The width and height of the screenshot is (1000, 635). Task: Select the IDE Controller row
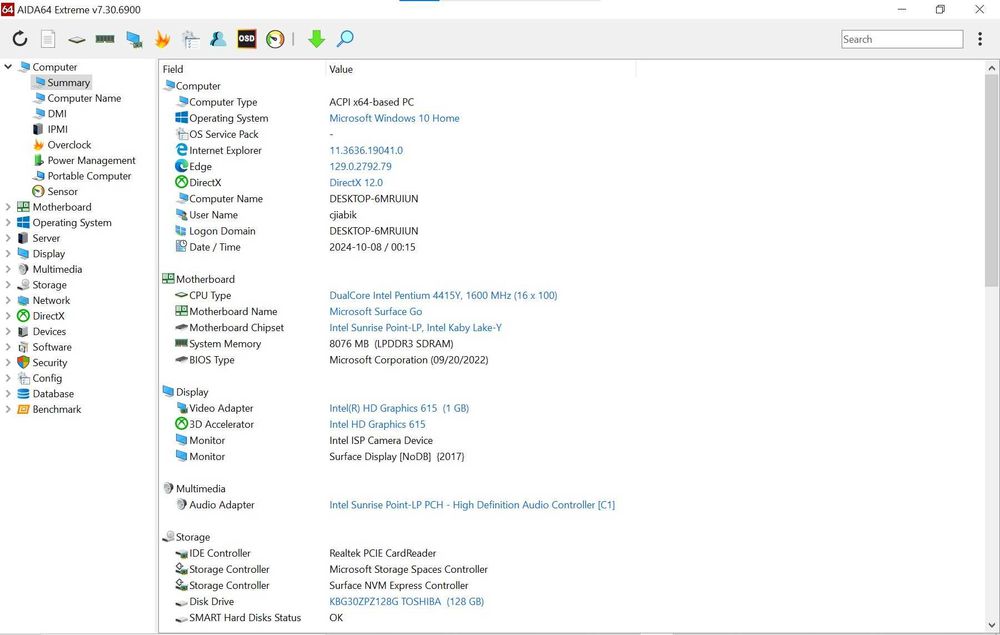(397, 553)
